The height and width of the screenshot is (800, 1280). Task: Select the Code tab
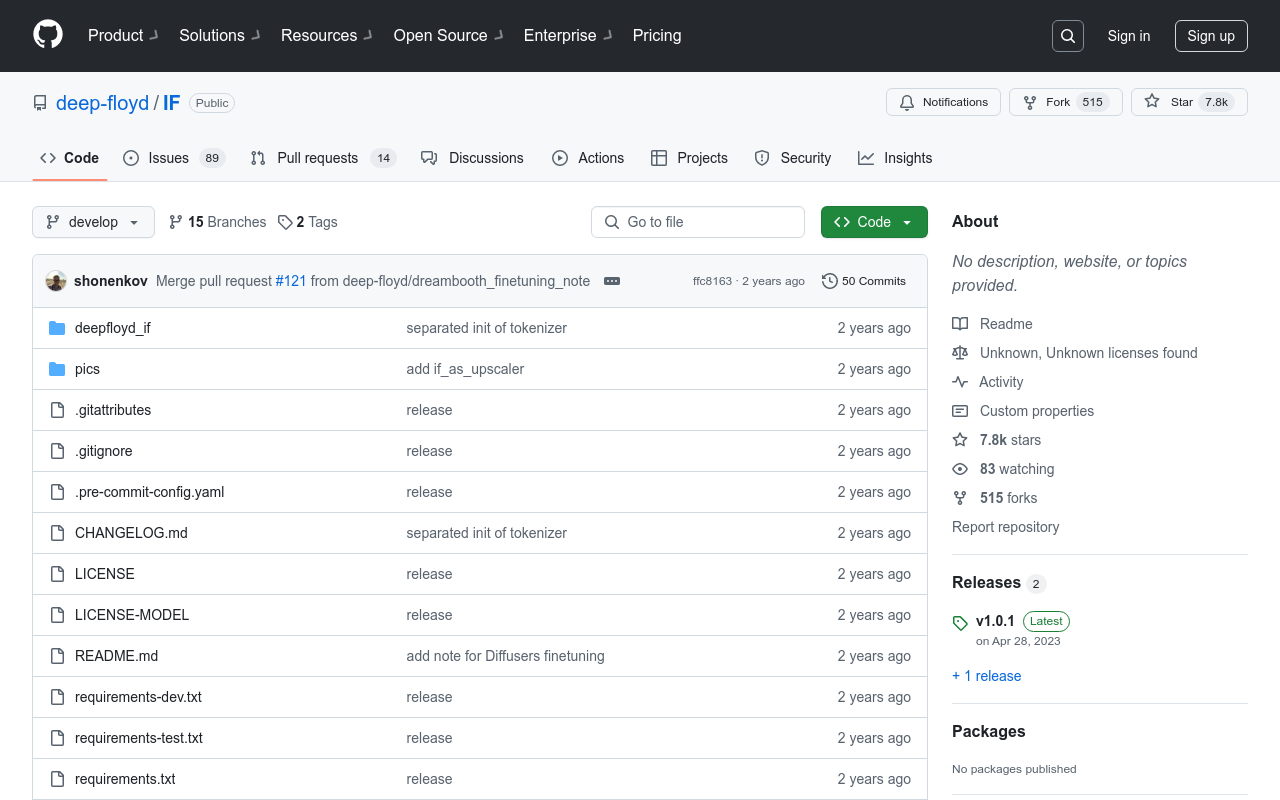click(x=69, y=158)
